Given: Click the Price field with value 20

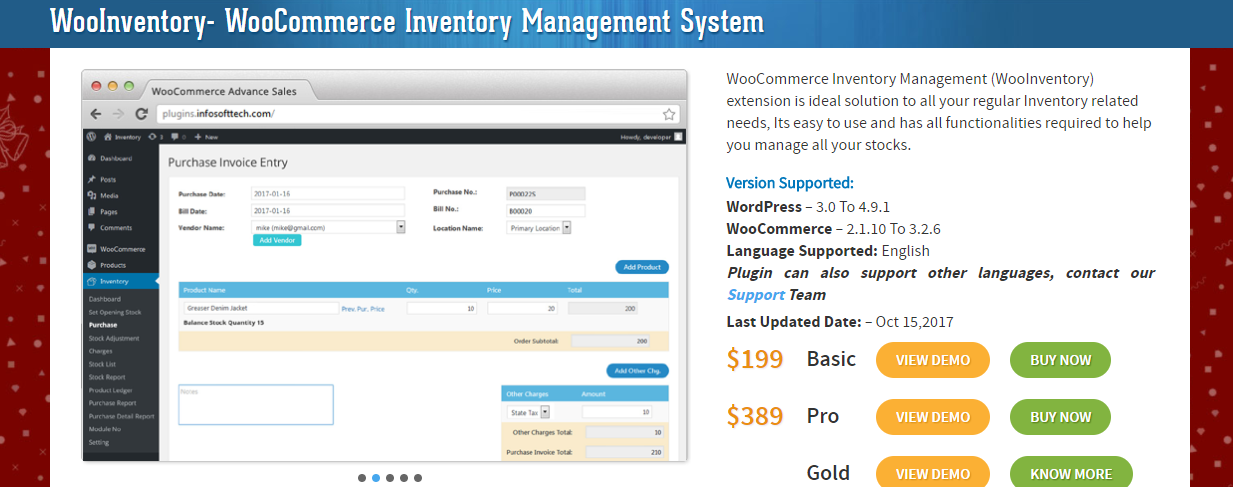Looking at the screenshot, I should point(522,309).
